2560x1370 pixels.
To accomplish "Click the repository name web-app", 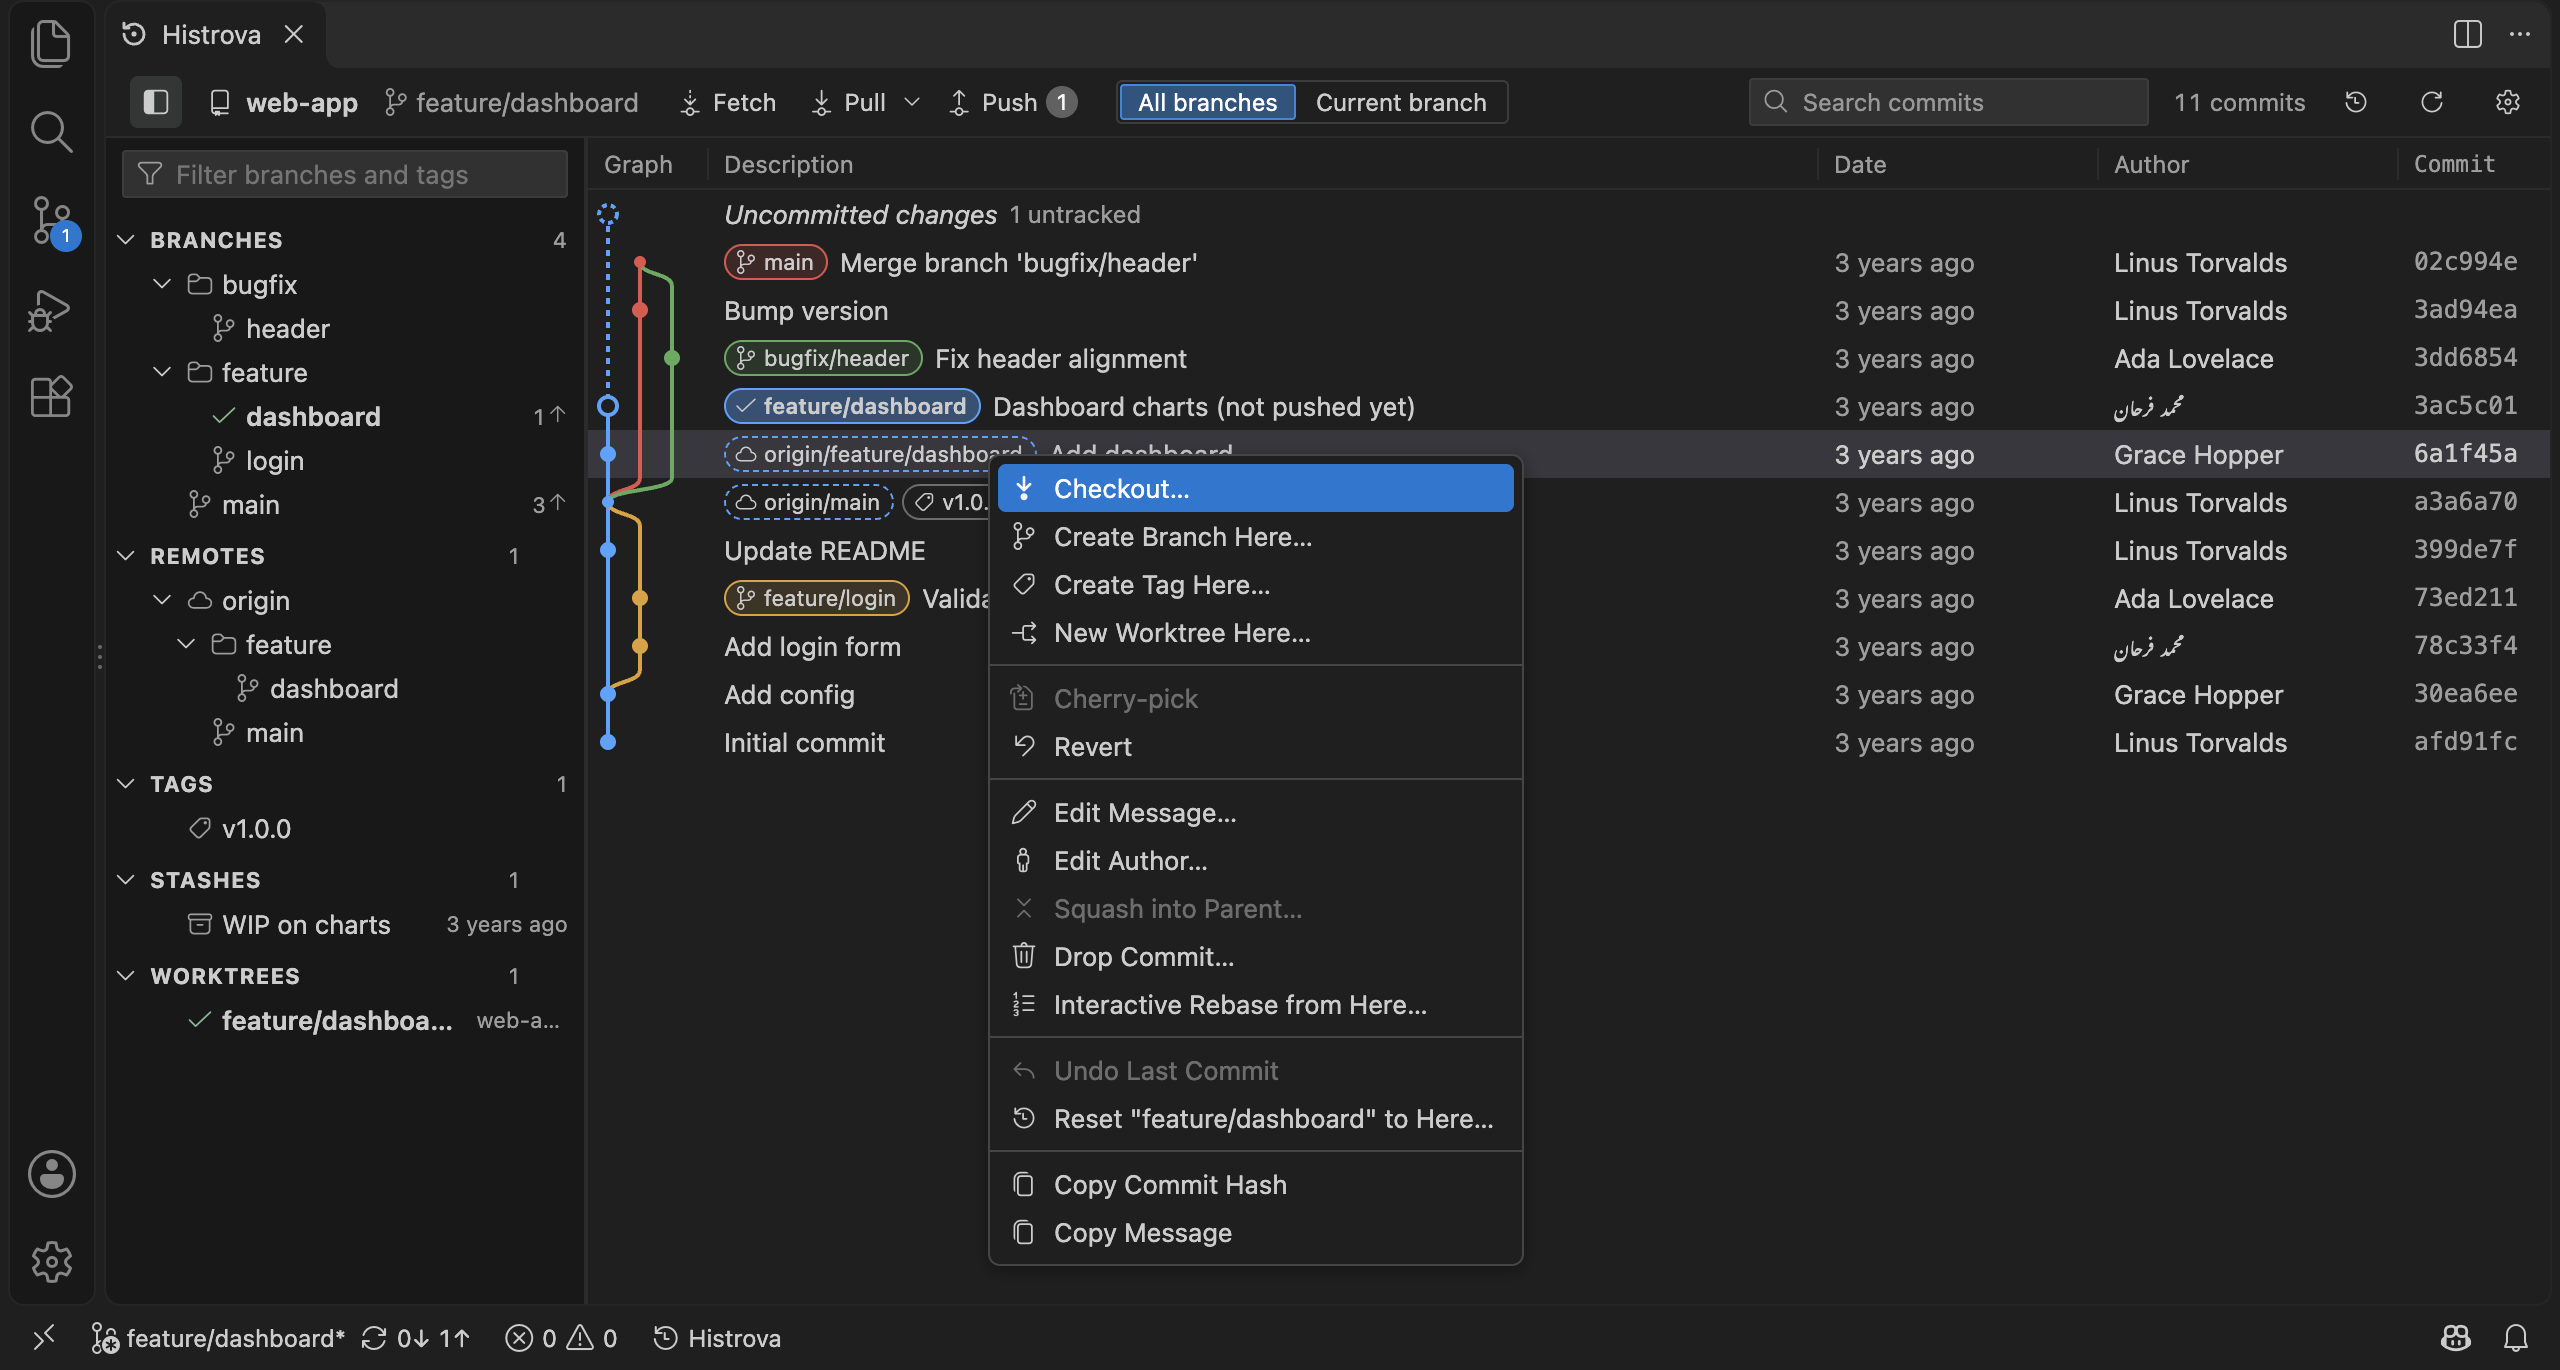I will point(283,102).
